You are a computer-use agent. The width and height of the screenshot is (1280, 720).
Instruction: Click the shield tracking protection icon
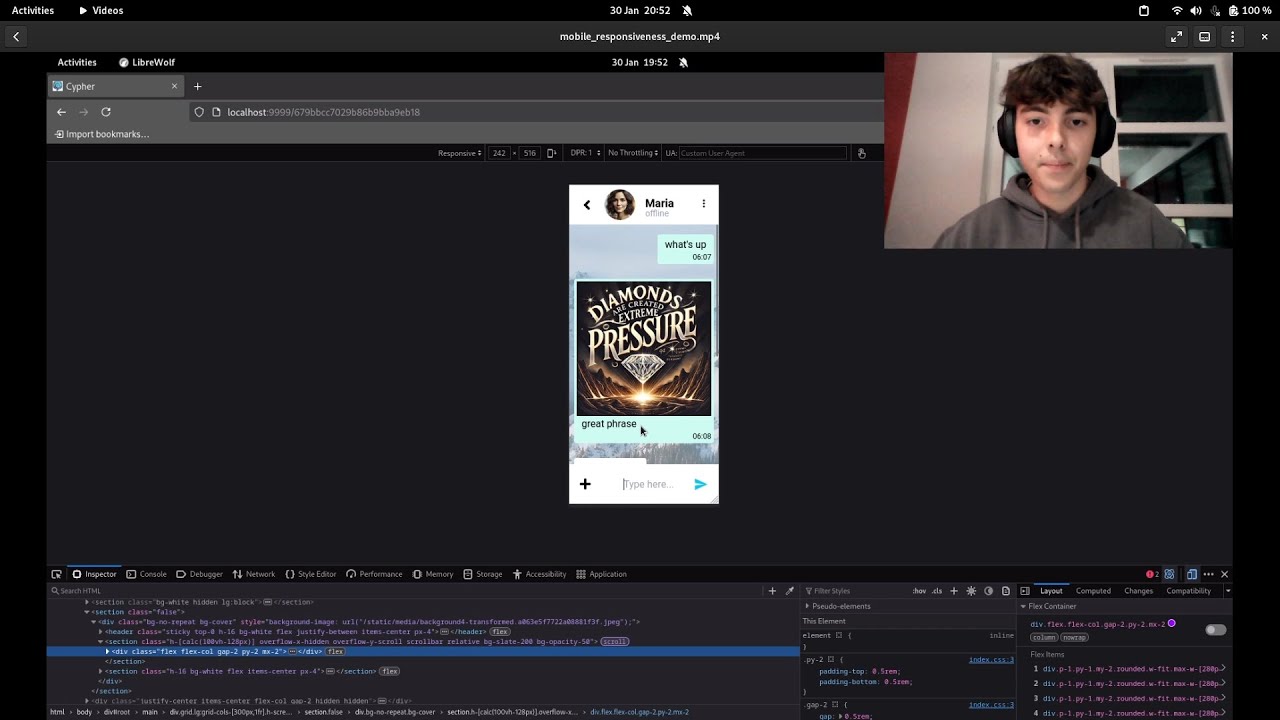(x=199, y=112)
